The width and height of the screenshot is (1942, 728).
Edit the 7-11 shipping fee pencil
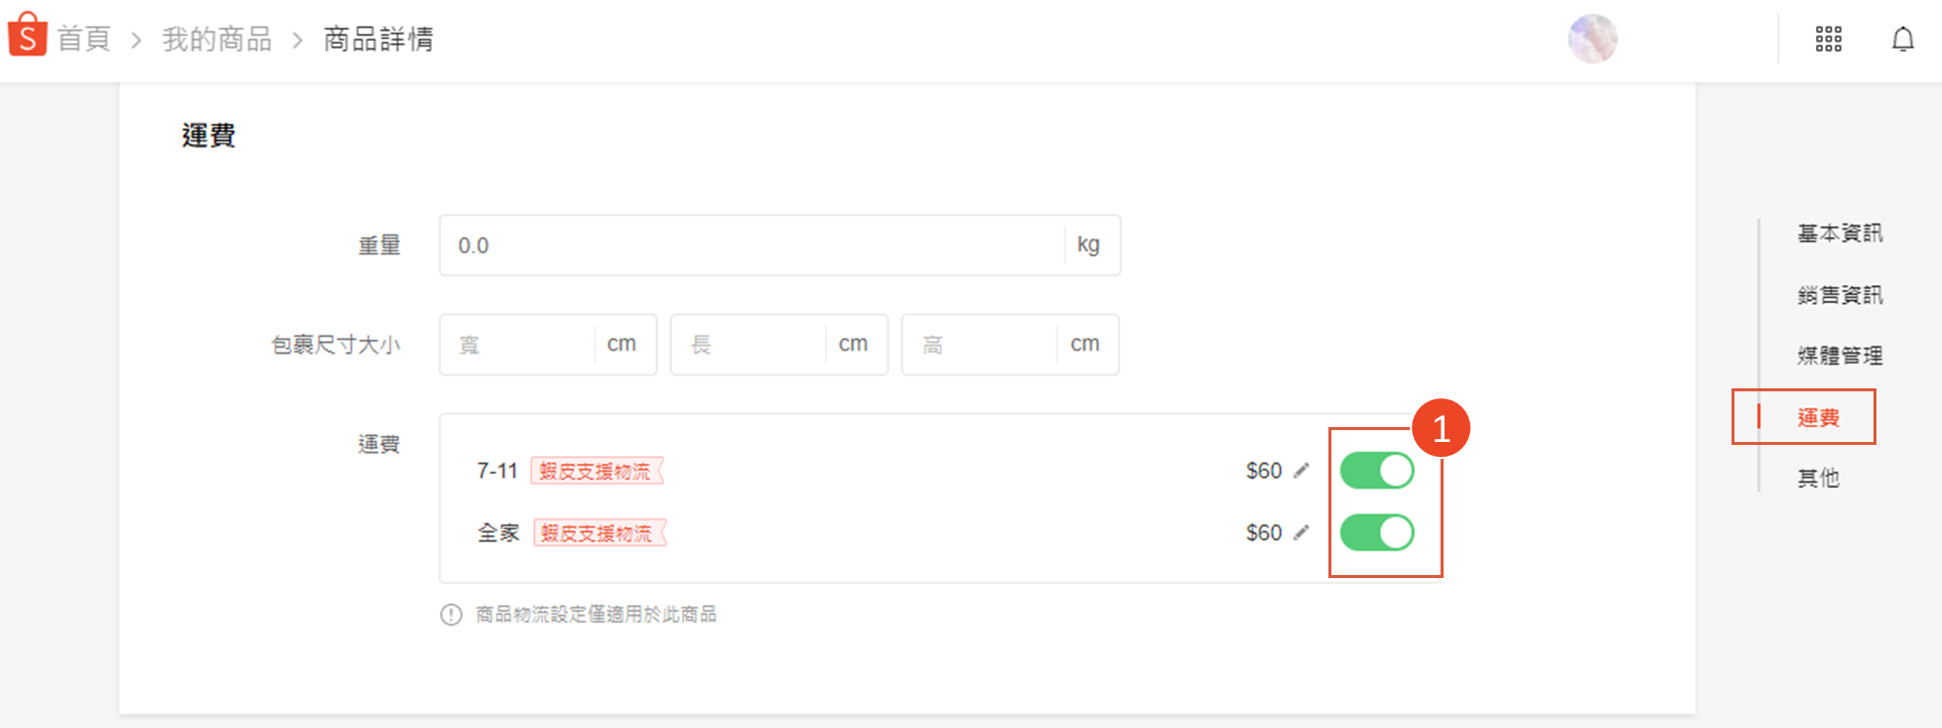[1301, 470]
